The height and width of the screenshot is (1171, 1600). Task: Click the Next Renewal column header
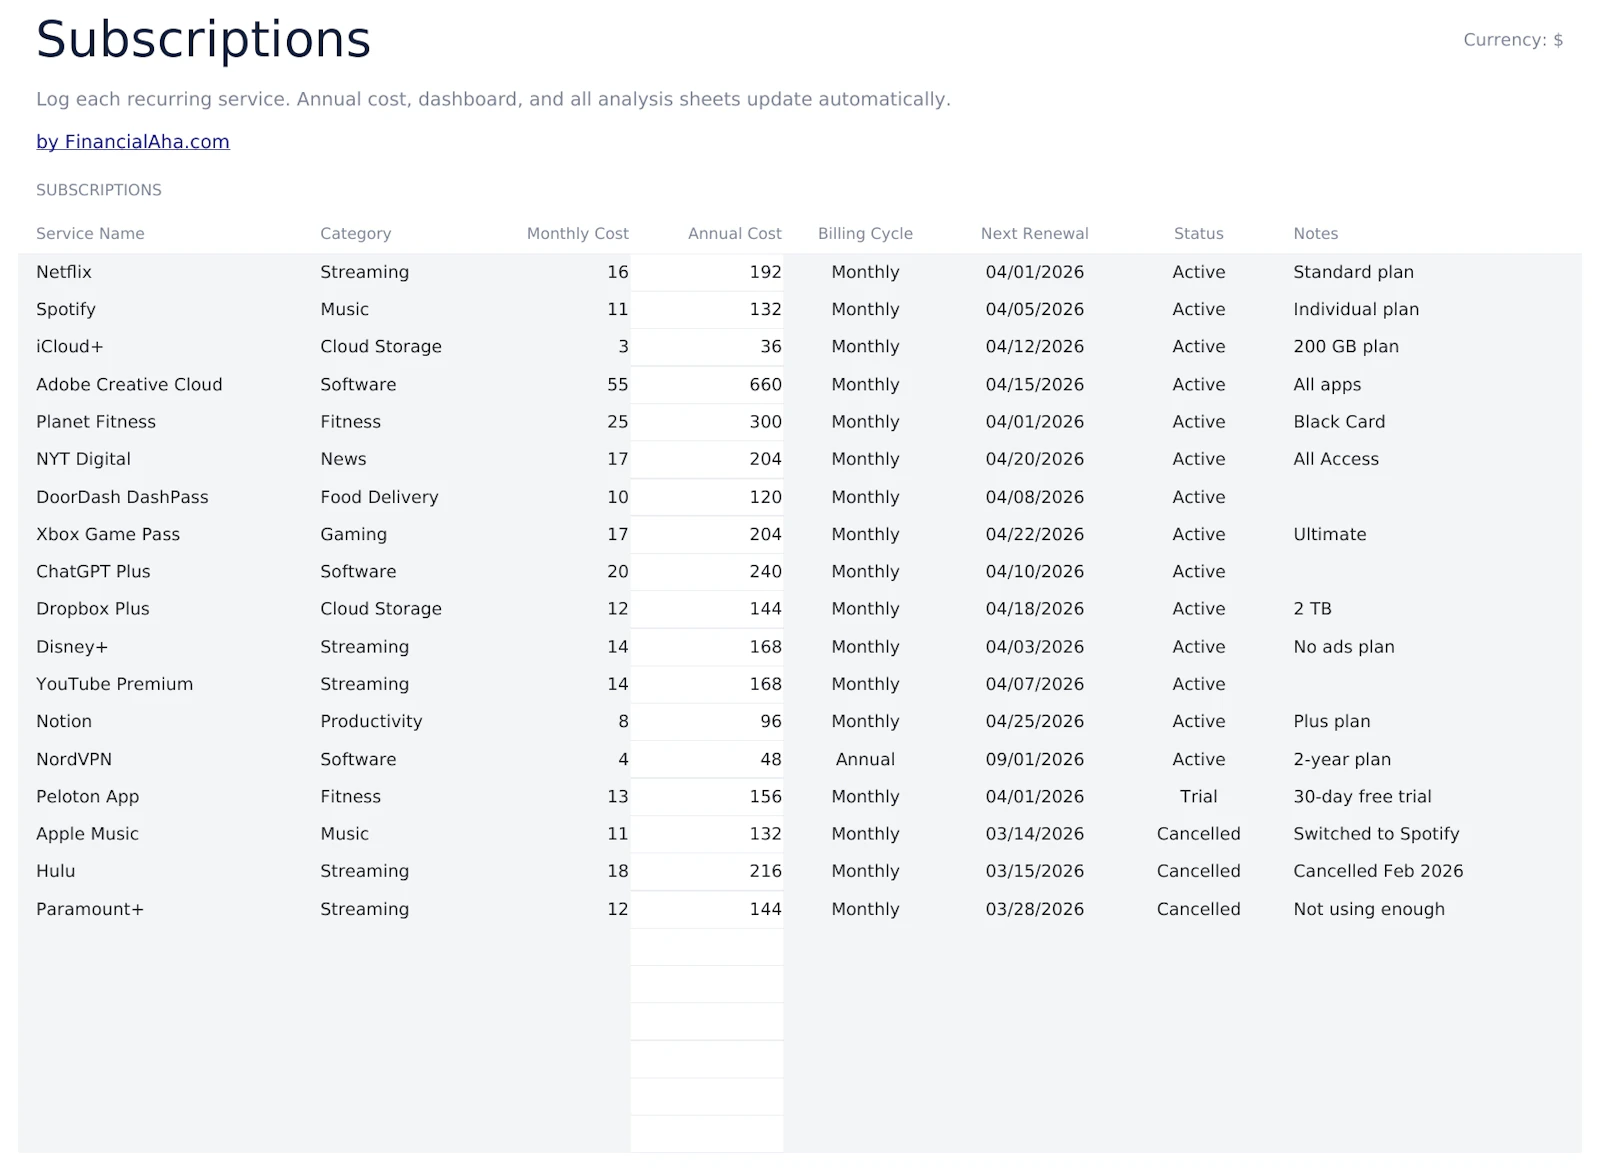pyautogui.click(x=1035, y=233)
